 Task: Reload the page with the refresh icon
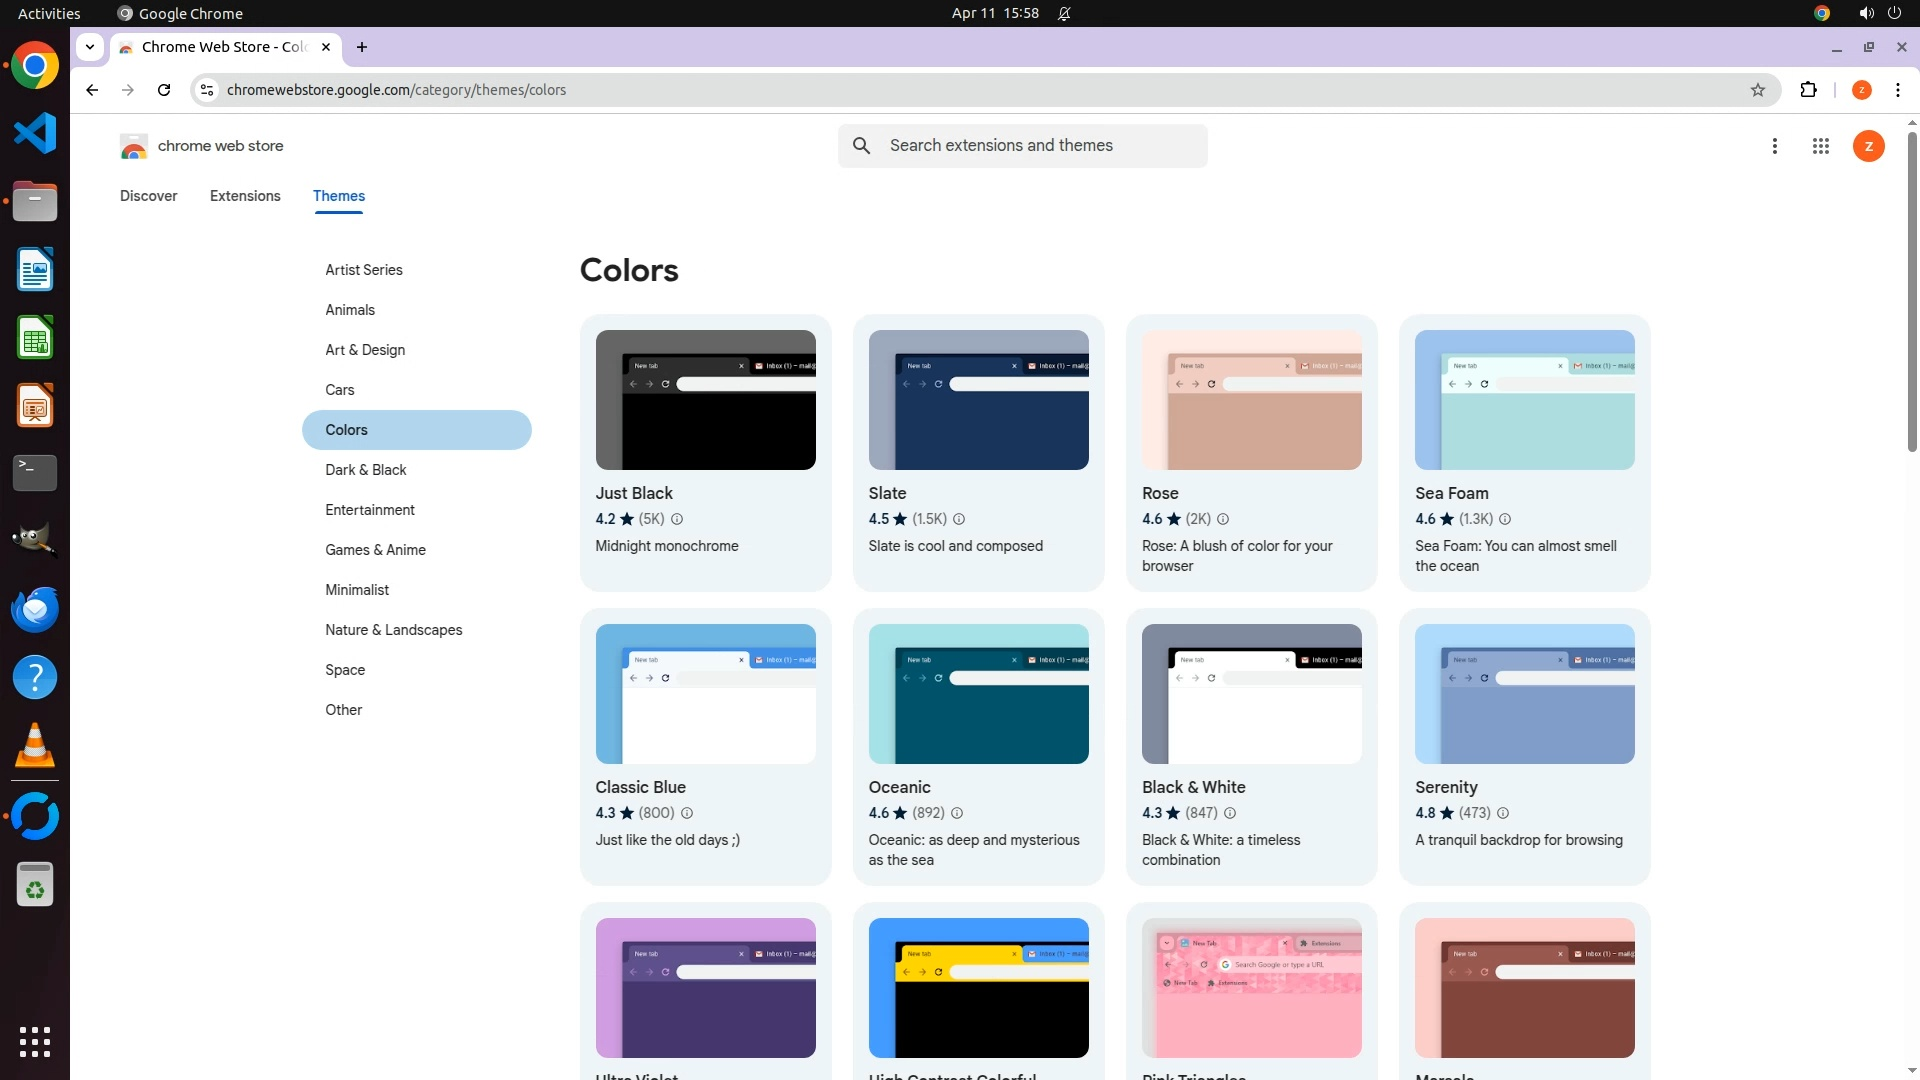pyautogui.click(x=164, y=90)
